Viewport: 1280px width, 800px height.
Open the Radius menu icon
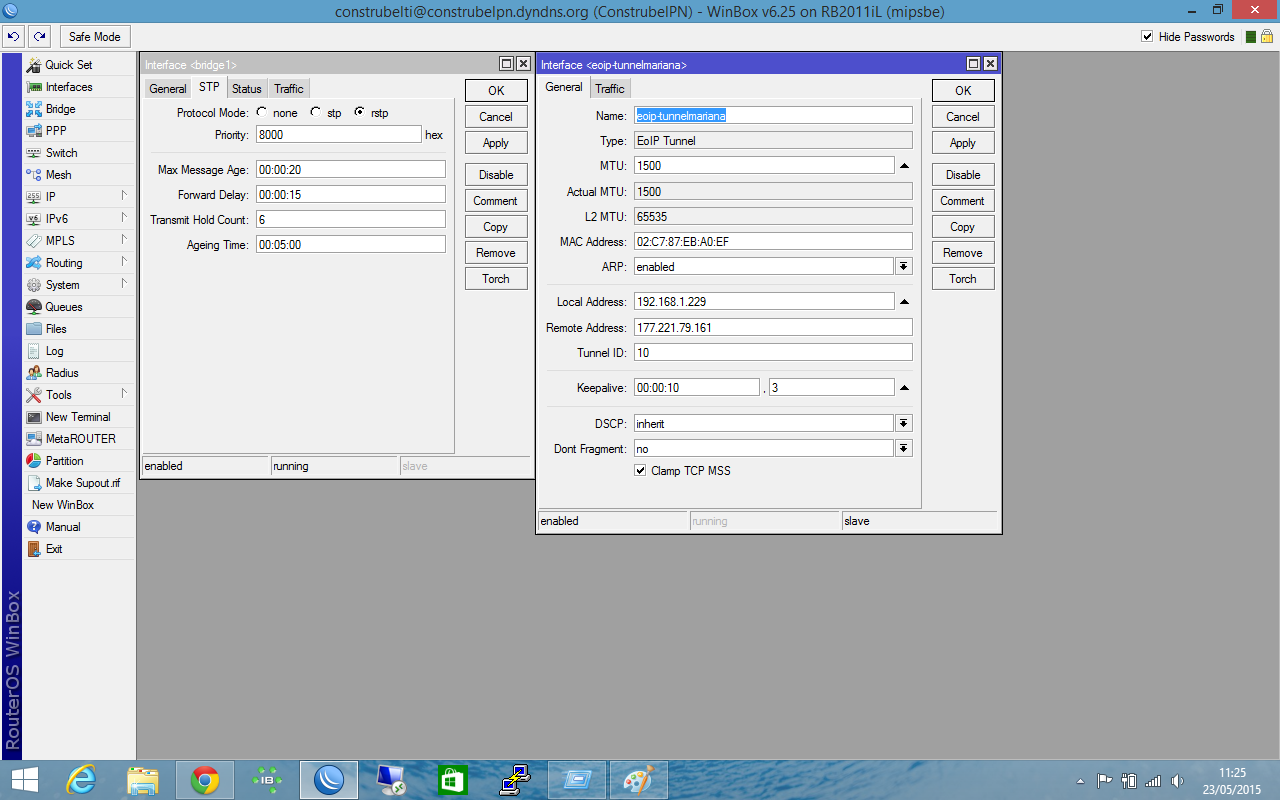tap(34, 373)
